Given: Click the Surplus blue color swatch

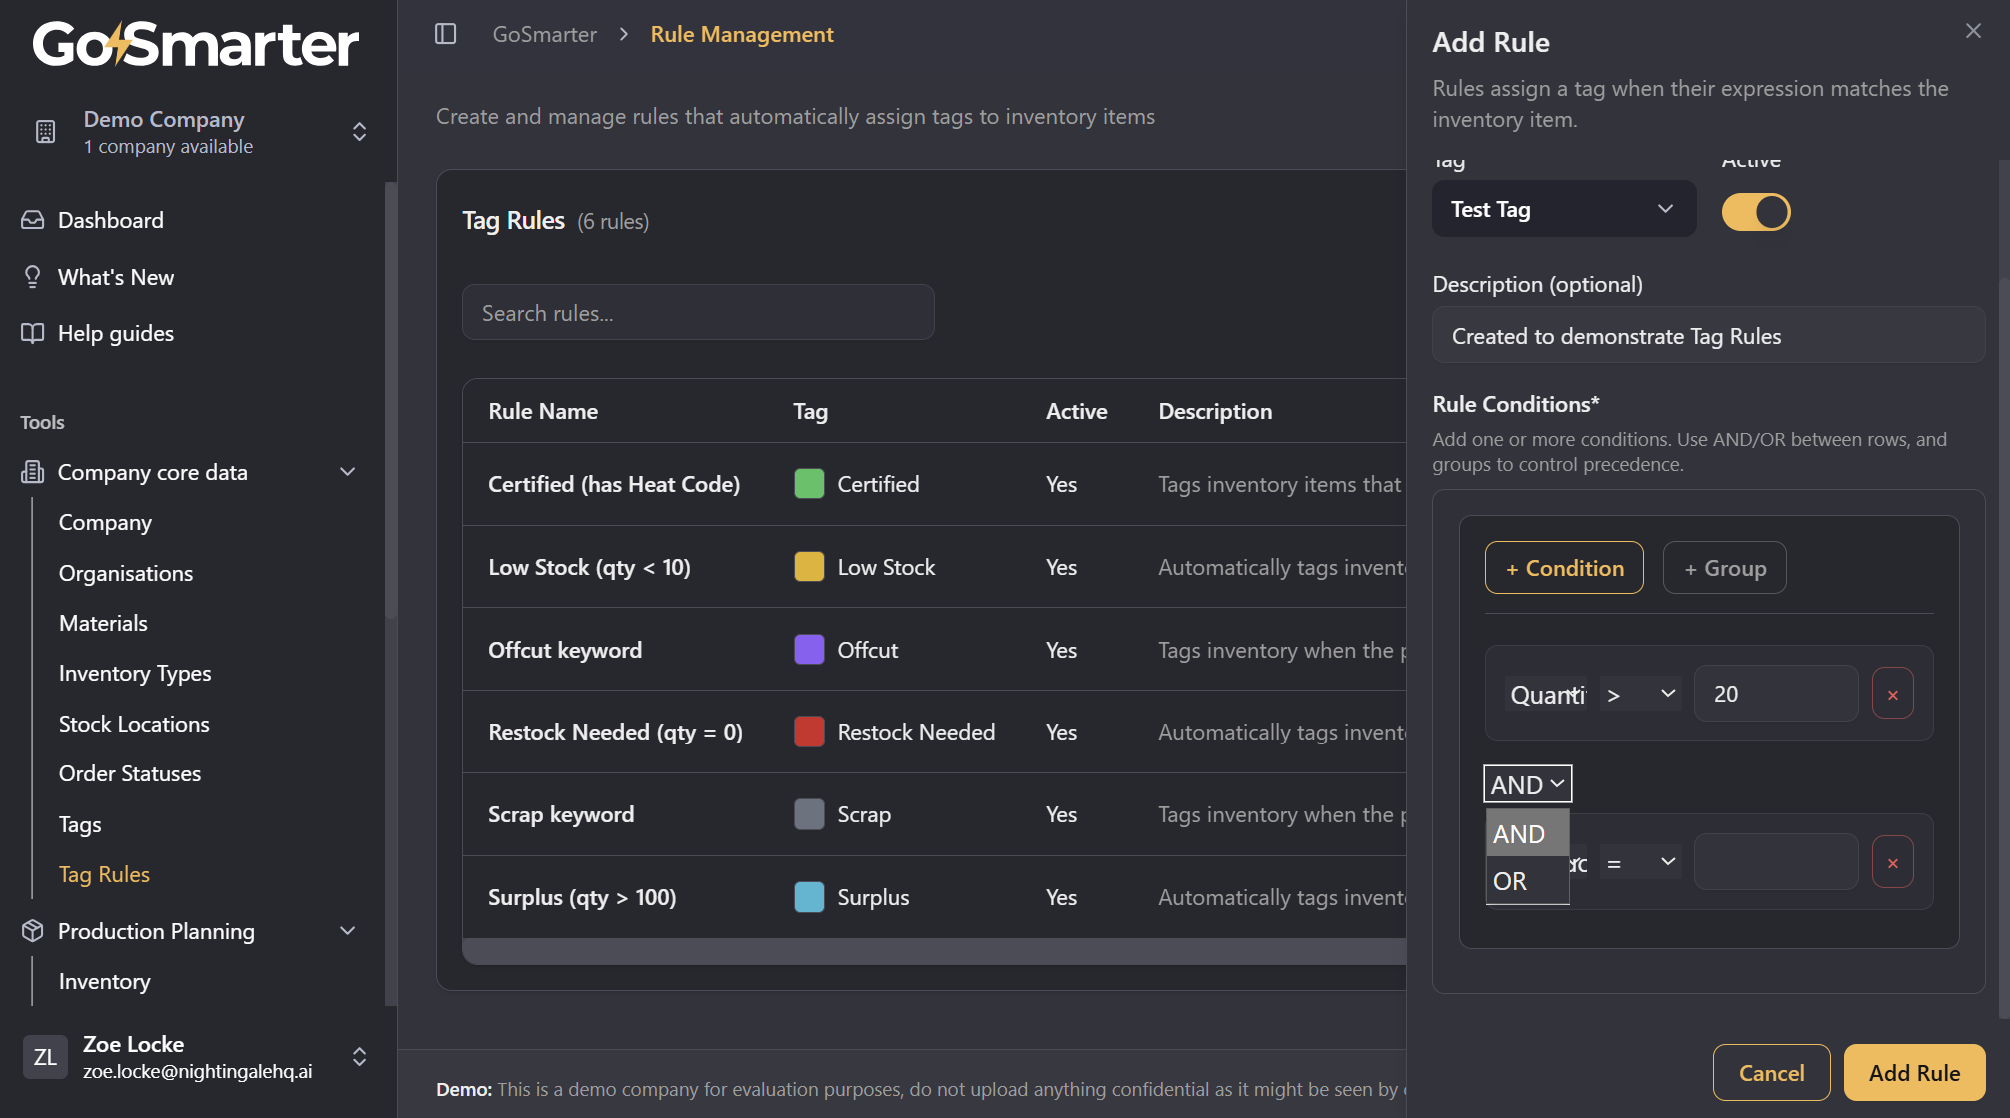Looking at the screenshot, I should [809, 897].
